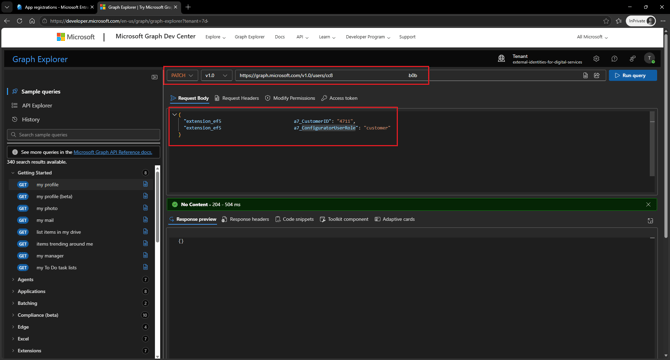The height and width of the screenshot is (360, 670).
Task: Switch to the Request Headers tab
Action: (237, 98)
